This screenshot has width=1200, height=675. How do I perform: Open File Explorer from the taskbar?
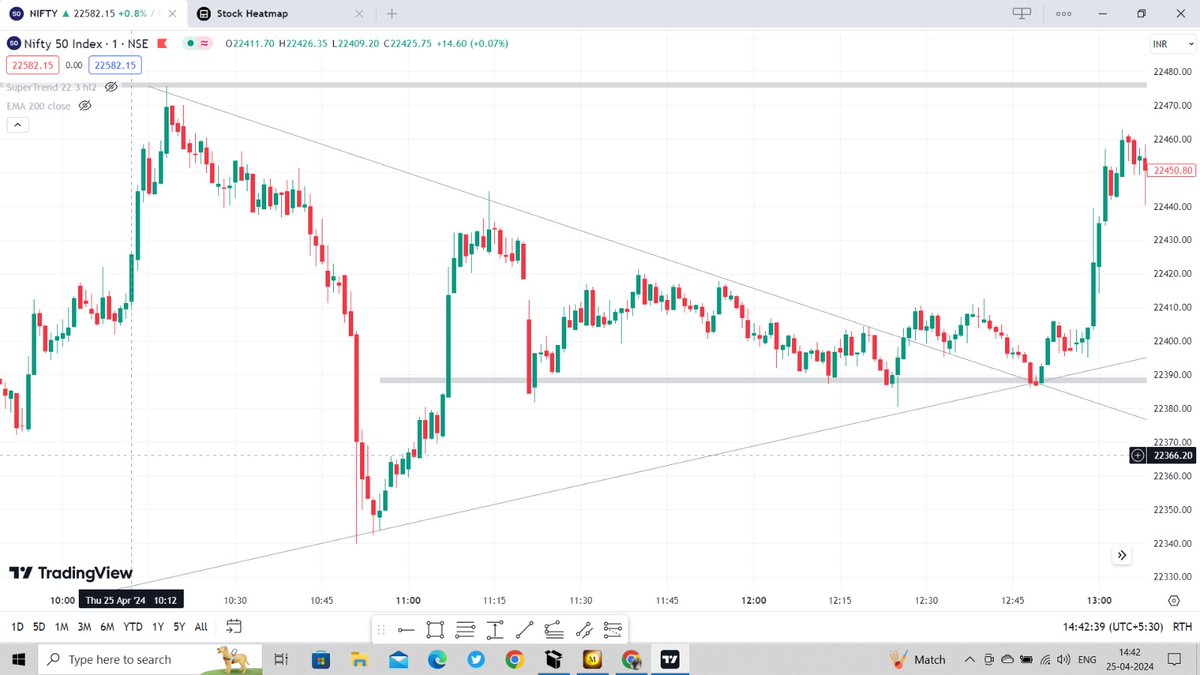click(x=360, y=660)
